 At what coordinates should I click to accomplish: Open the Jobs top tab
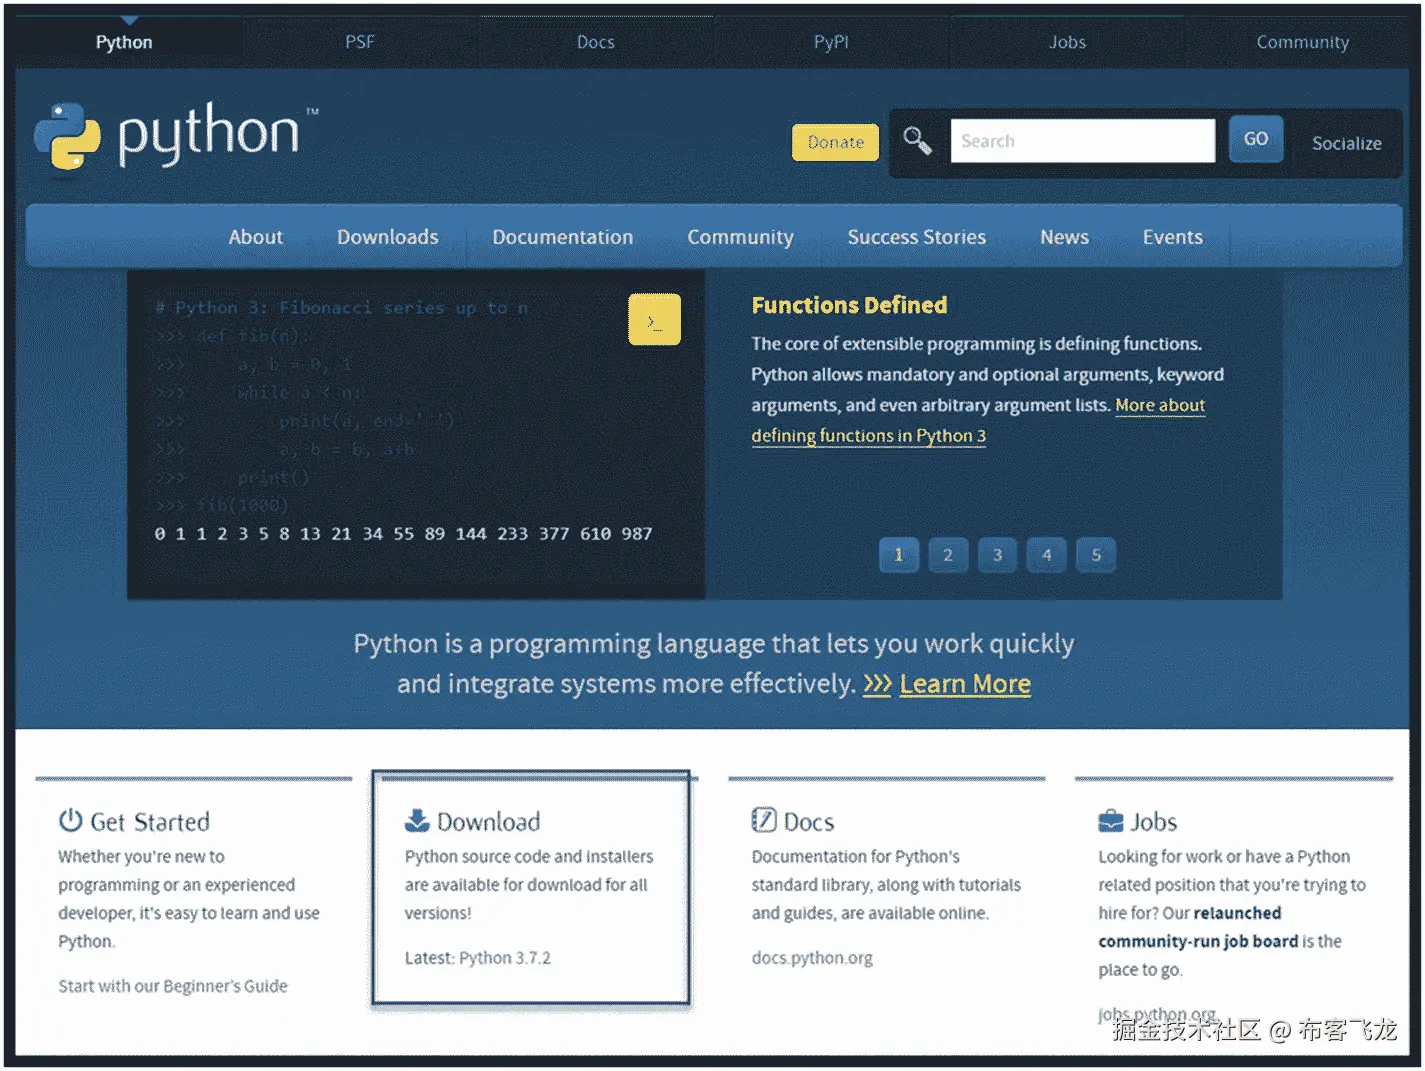coord(1067,42)
